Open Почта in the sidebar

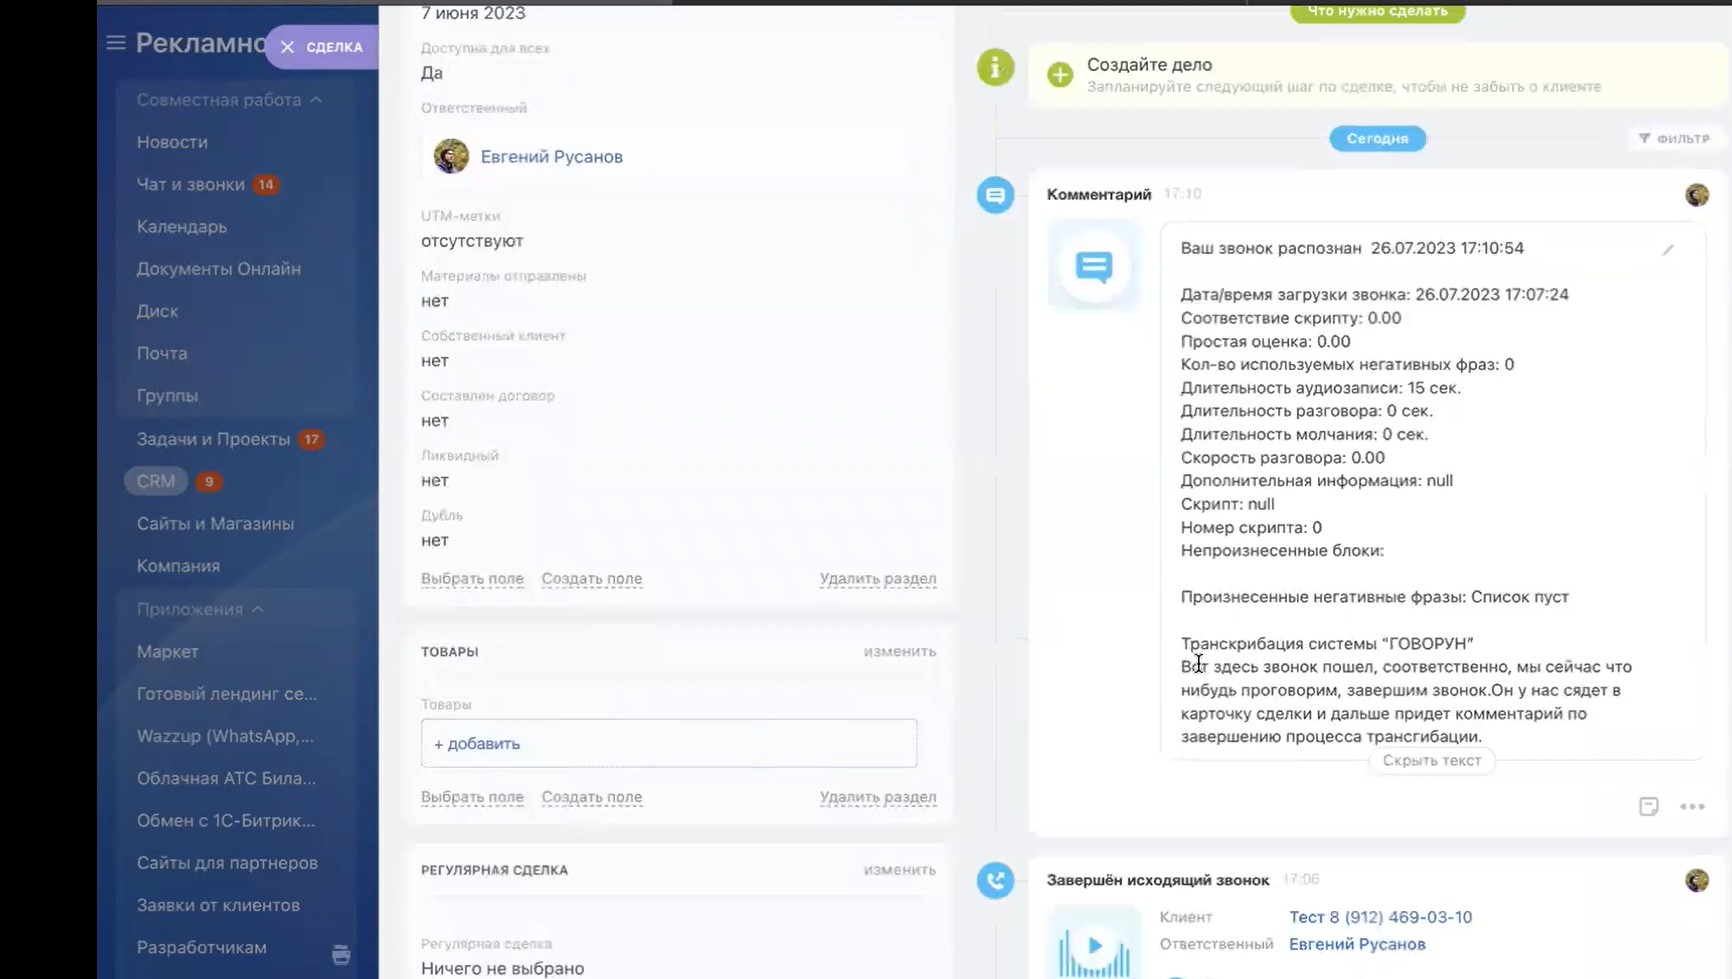[162, 353]
